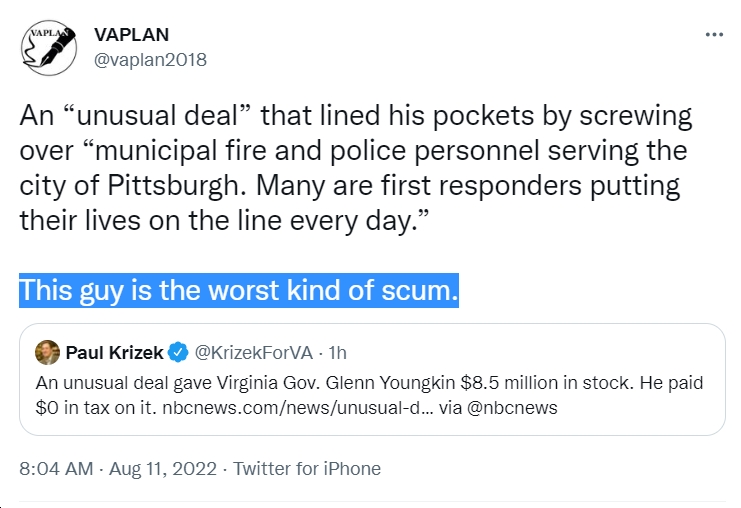Click the VAPLAN display name
741x508 pixels.
[x=131, y=34]
